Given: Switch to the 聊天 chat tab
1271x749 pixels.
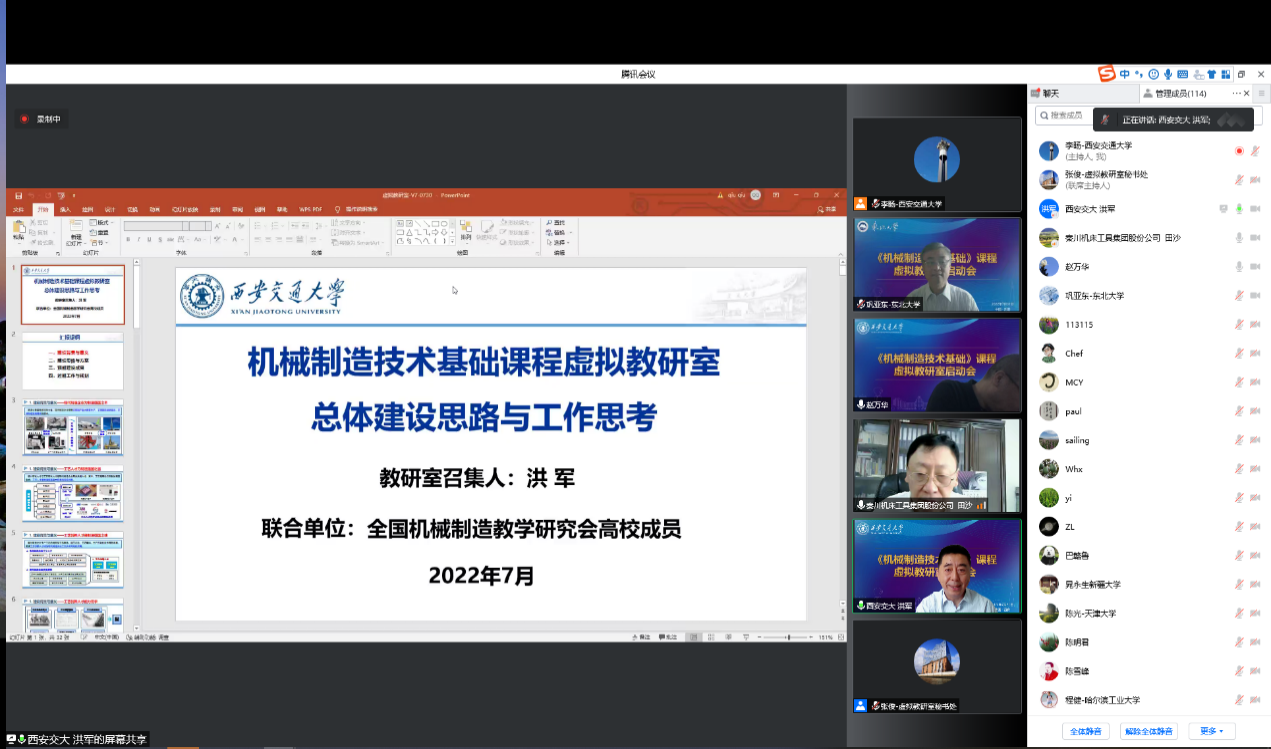Looking at the screenshot, I should click(x=1046, y=93).
